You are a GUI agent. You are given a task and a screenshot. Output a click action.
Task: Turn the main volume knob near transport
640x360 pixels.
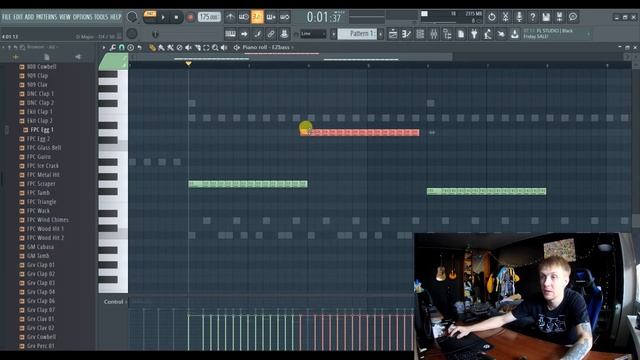(x=132, y=17)
